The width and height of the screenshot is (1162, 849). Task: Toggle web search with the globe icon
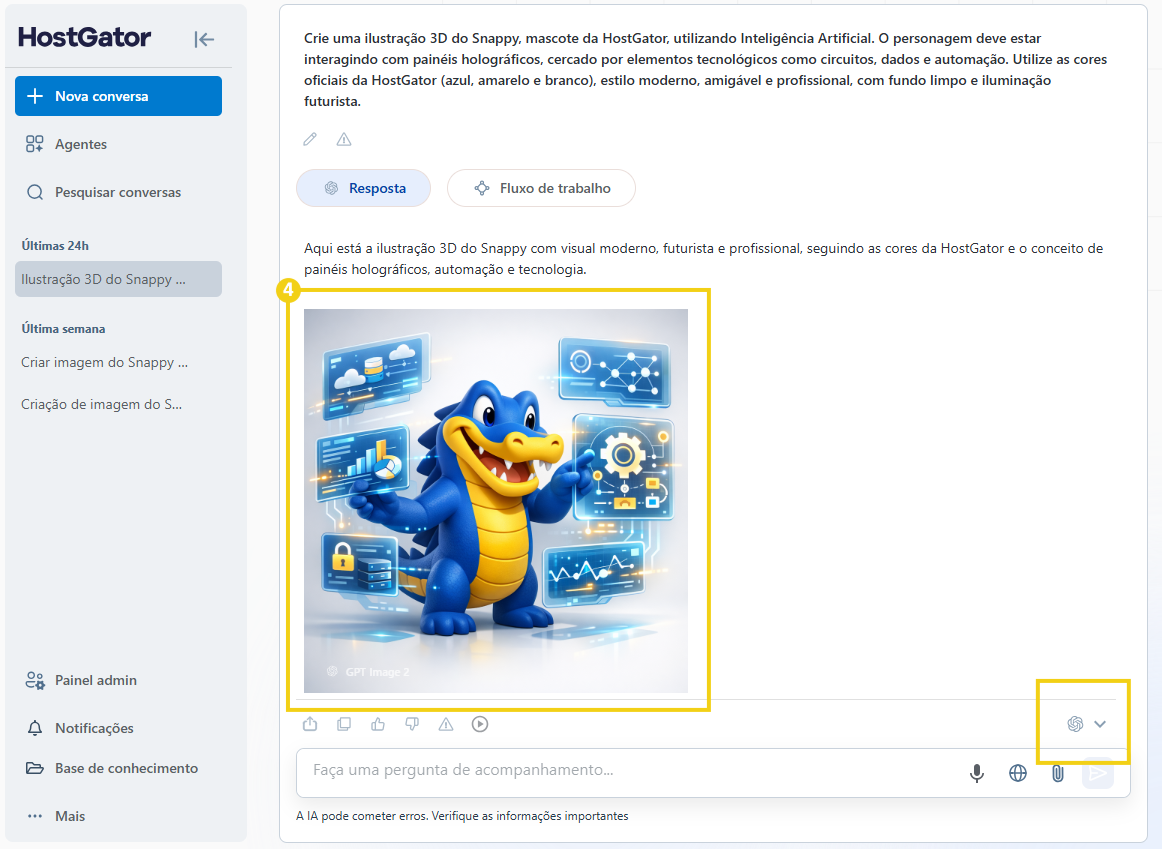point(1018,773)
